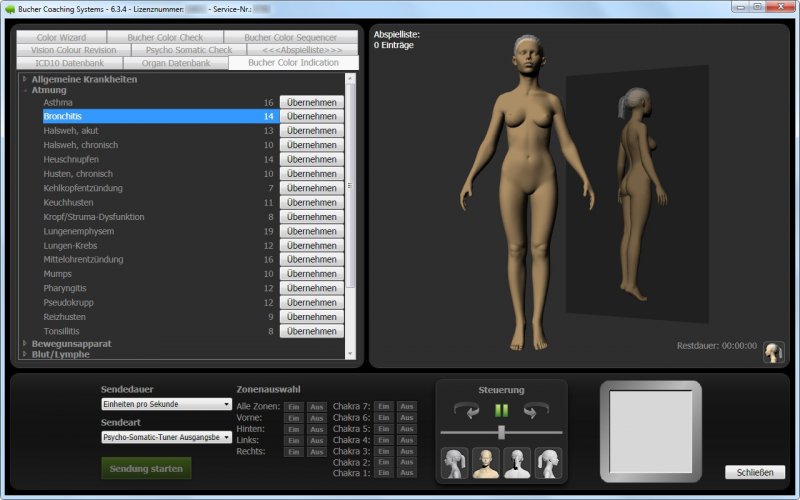This screenshot has width=800, height=500.
Task: Click Sendung starten button
Action: point(146,468)
